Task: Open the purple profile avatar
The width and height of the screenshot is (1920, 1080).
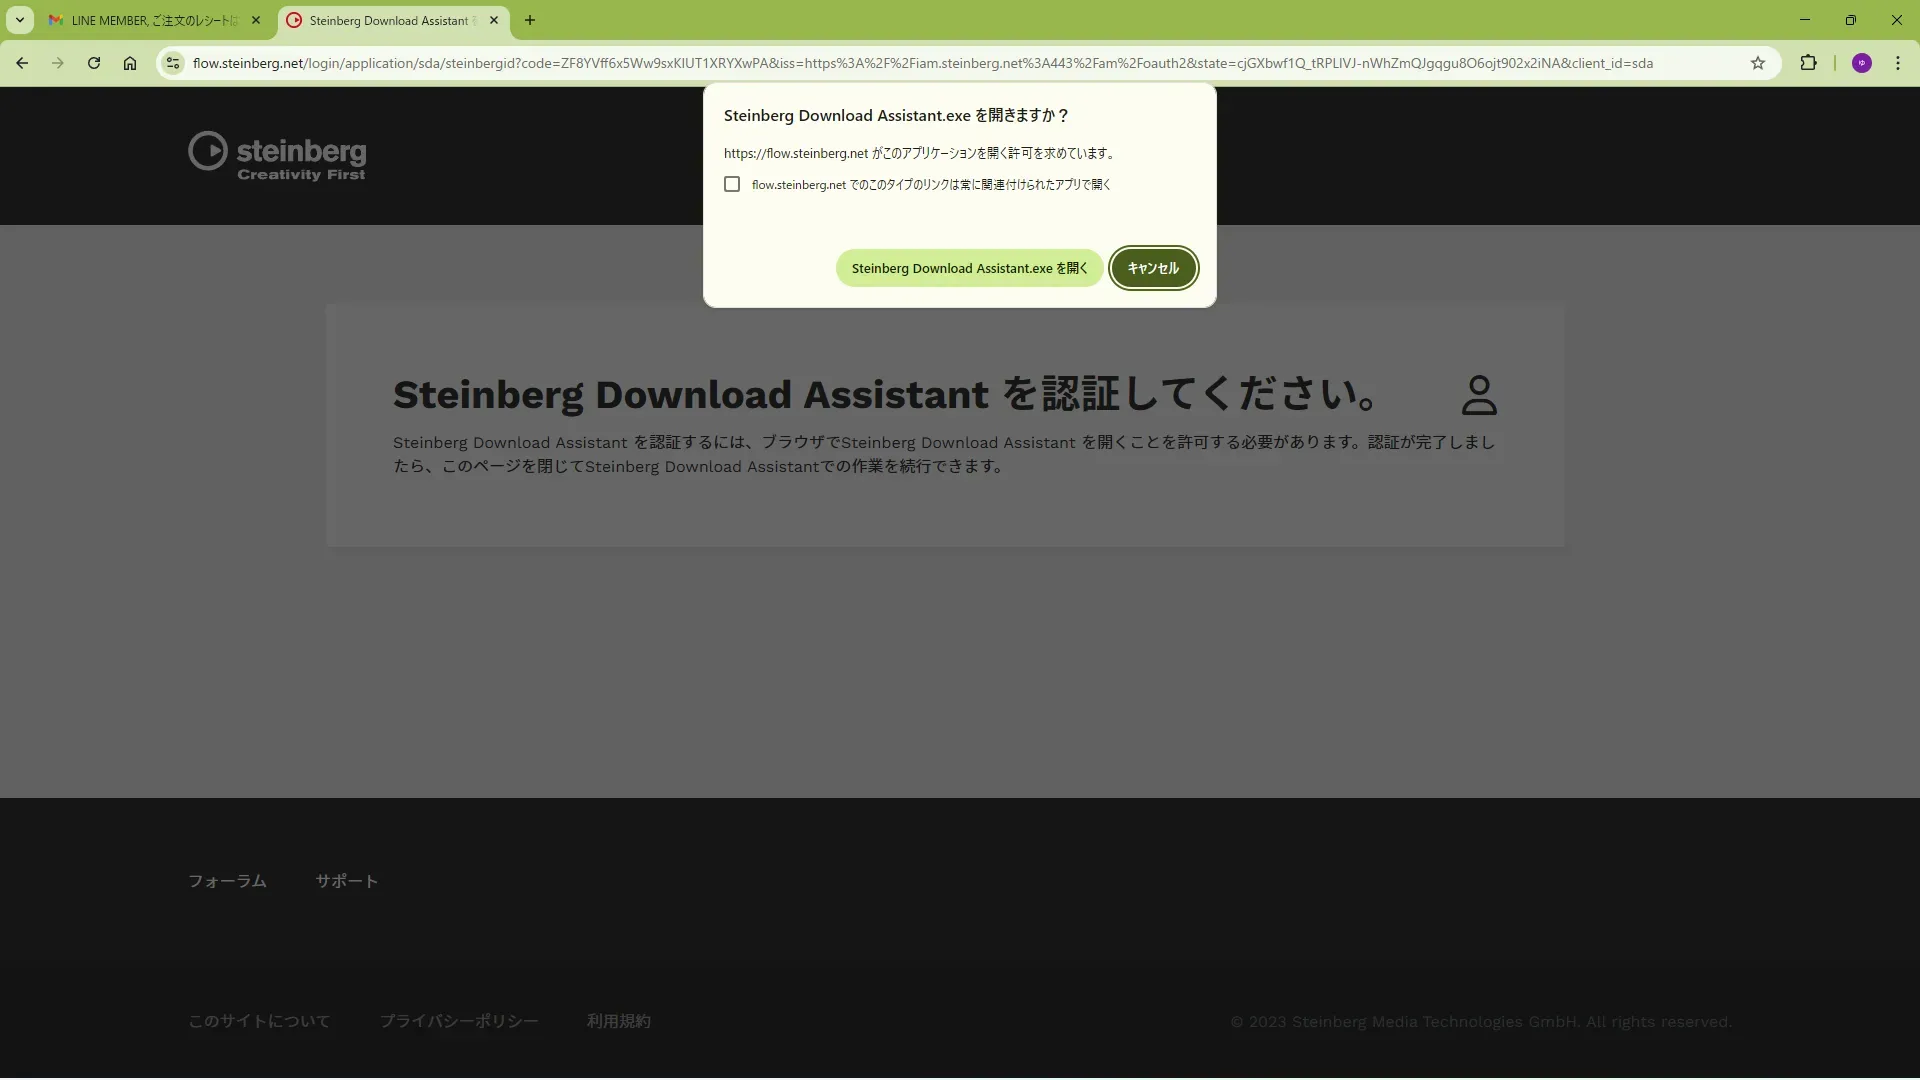Action: [1861, 63]
